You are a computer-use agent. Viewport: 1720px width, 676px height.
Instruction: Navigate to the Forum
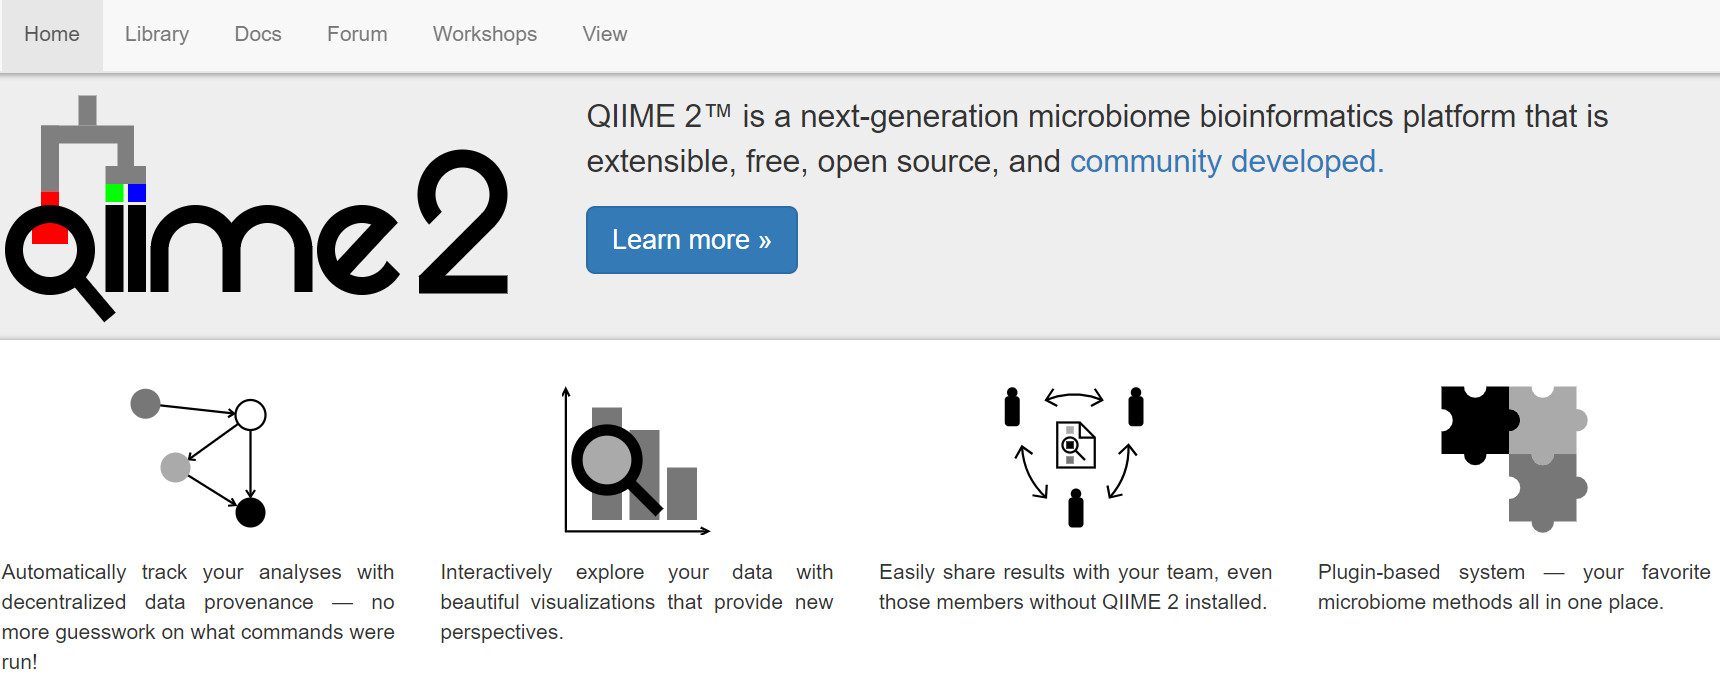[x=356, y=33]
